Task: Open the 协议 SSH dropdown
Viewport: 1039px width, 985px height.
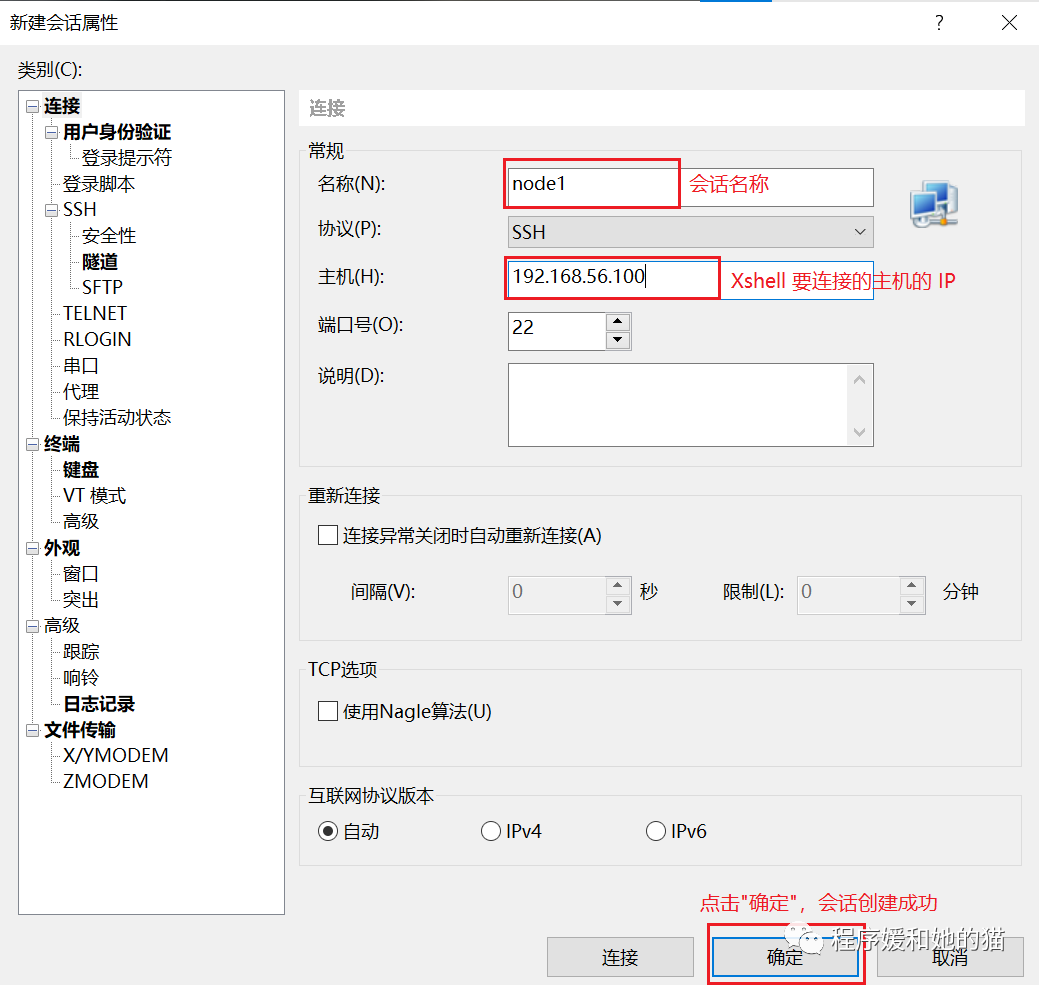Action: (690, 232)
